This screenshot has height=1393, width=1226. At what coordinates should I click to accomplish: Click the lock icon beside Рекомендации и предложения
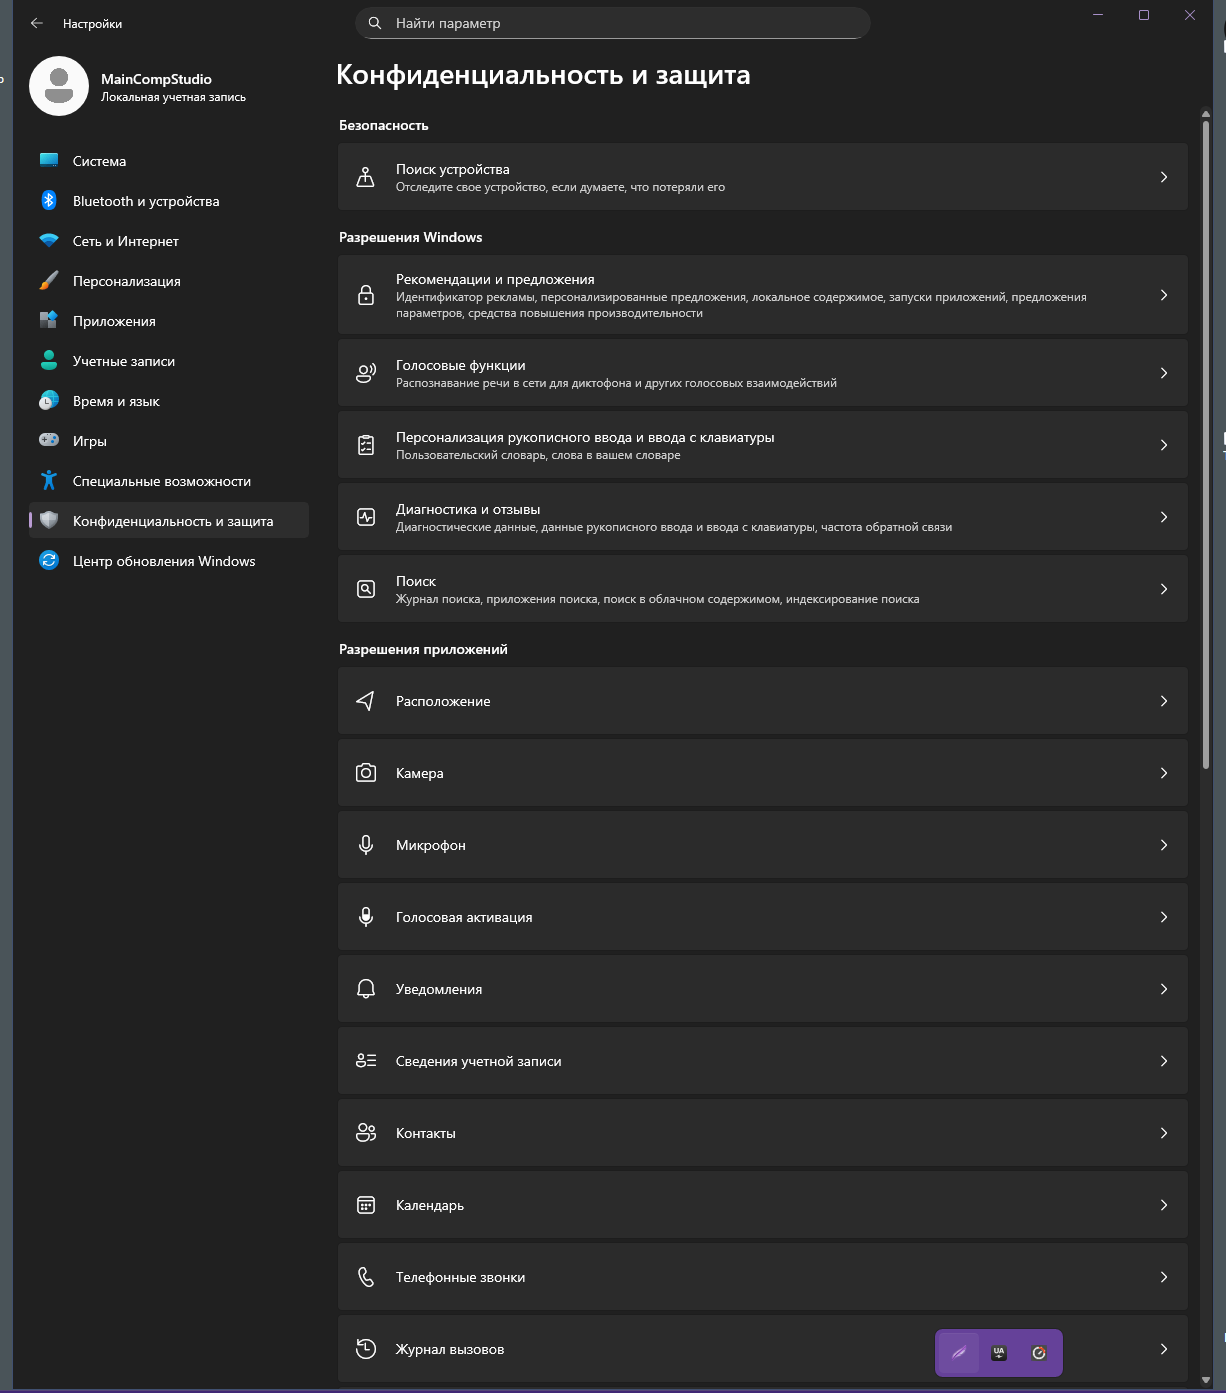click(366, 295)
